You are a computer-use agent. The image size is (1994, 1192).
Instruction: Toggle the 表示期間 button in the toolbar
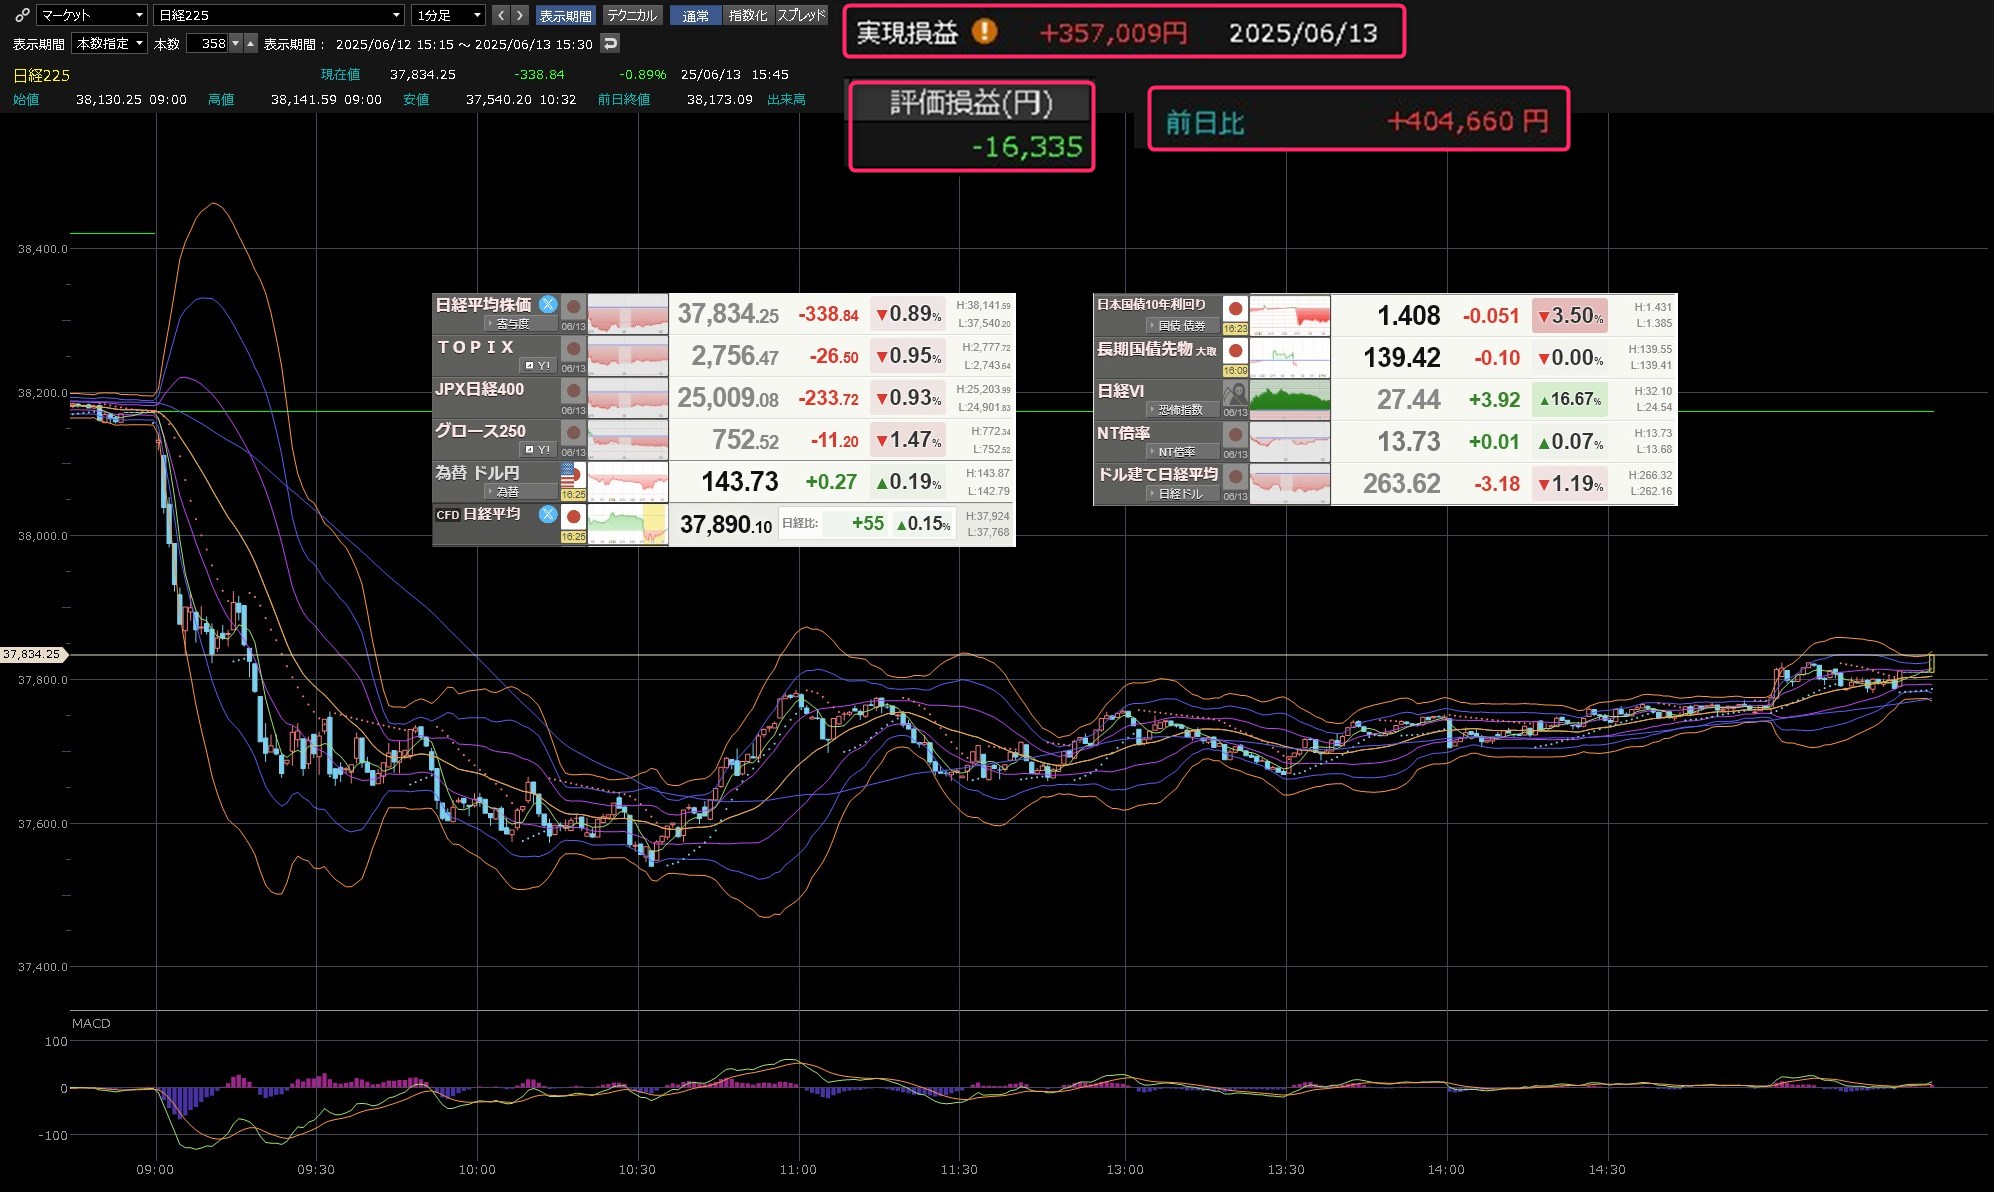click(565, 15)
